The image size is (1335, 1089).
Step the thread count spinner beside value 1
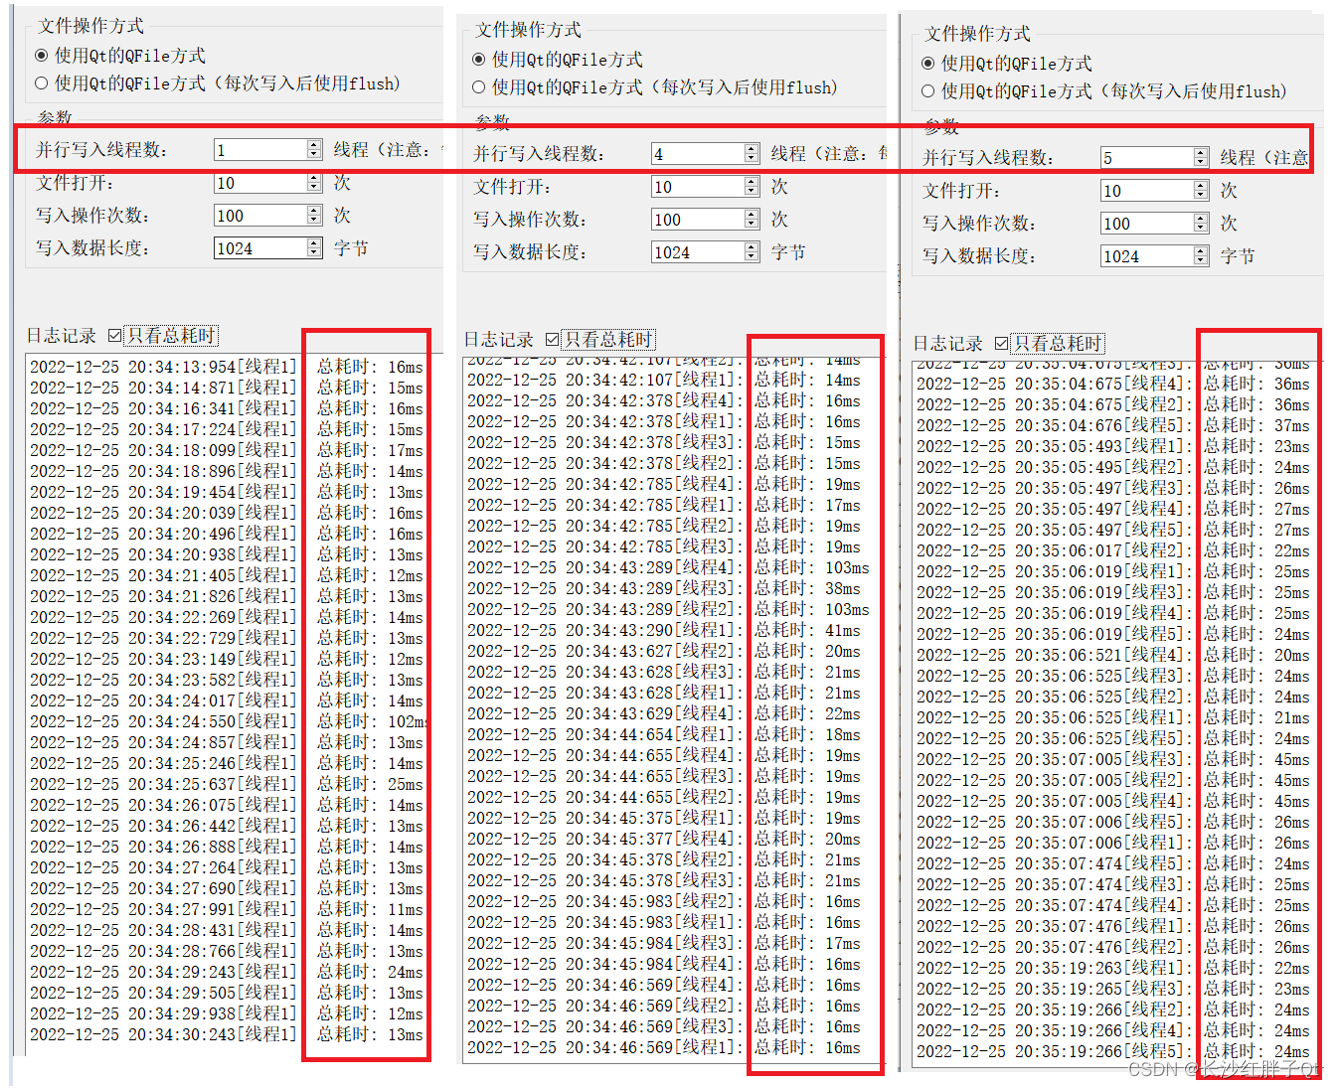pyautogui.click(x=314, y=150)
